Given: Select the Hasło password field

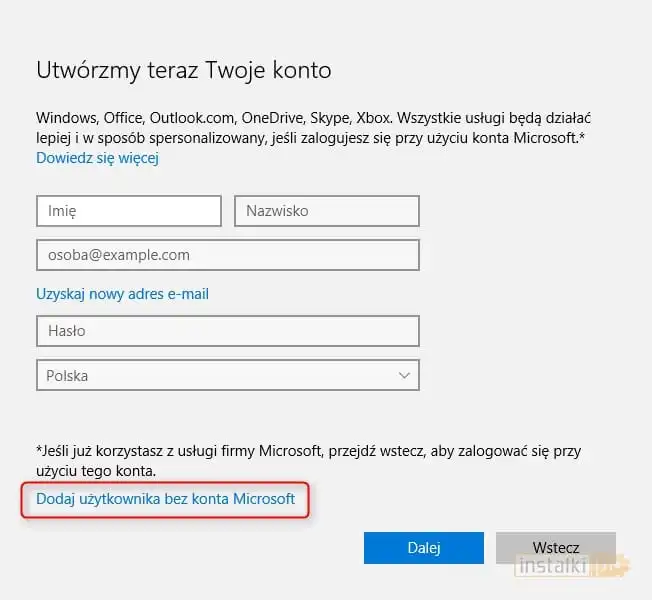Looking at the screenshot, I should tap(227, 330).
